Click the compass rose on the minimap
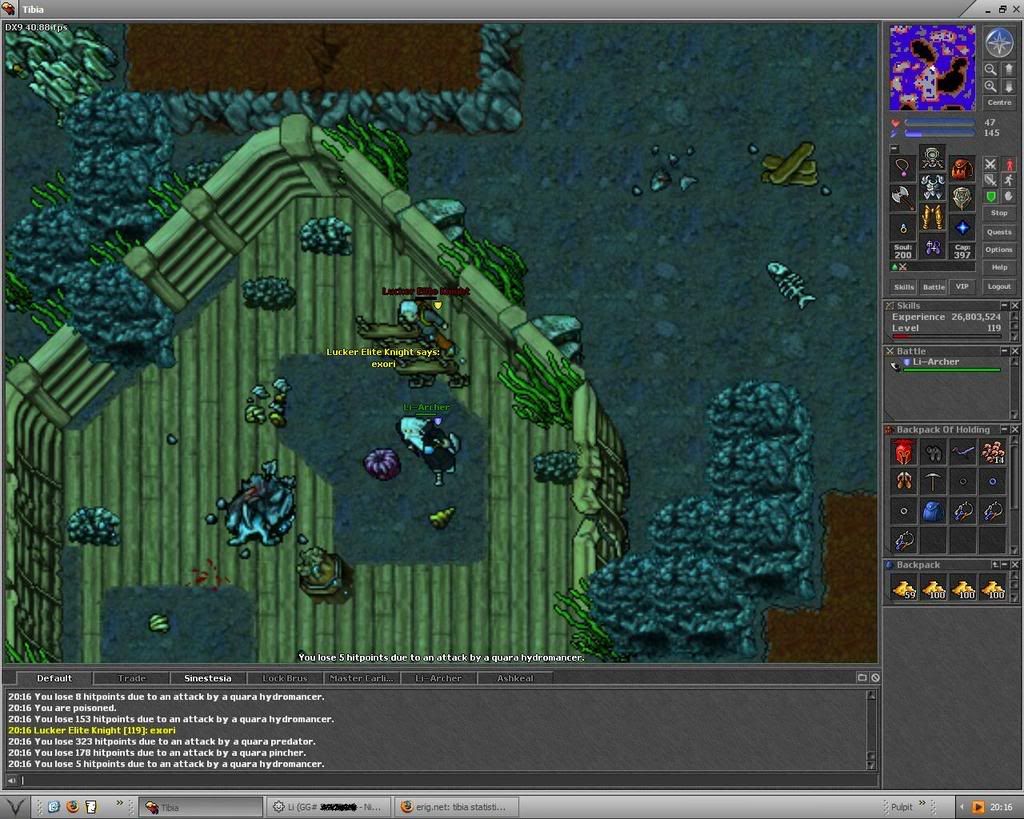Viewport: 1024px width, 819px height. pyautogui.click(x=999, y=42)
